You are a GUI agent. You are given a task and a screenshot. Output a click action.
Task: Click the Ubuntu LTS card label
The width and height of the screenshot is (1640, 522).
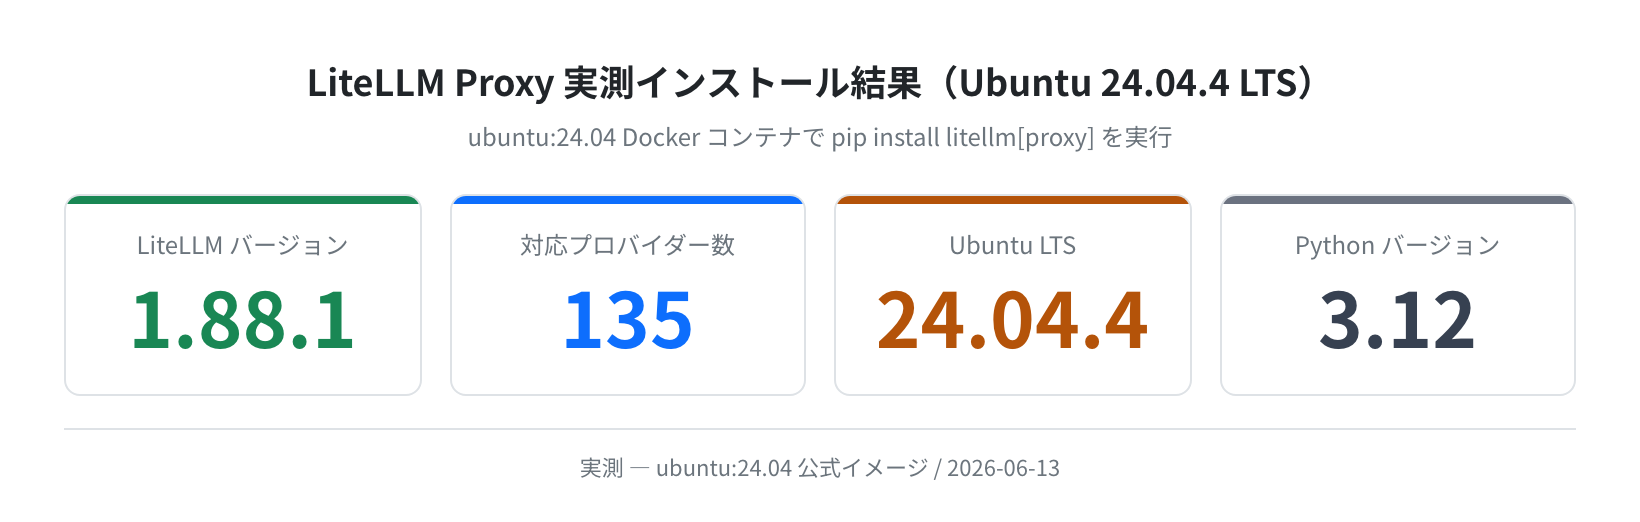tap(1013, 245)
